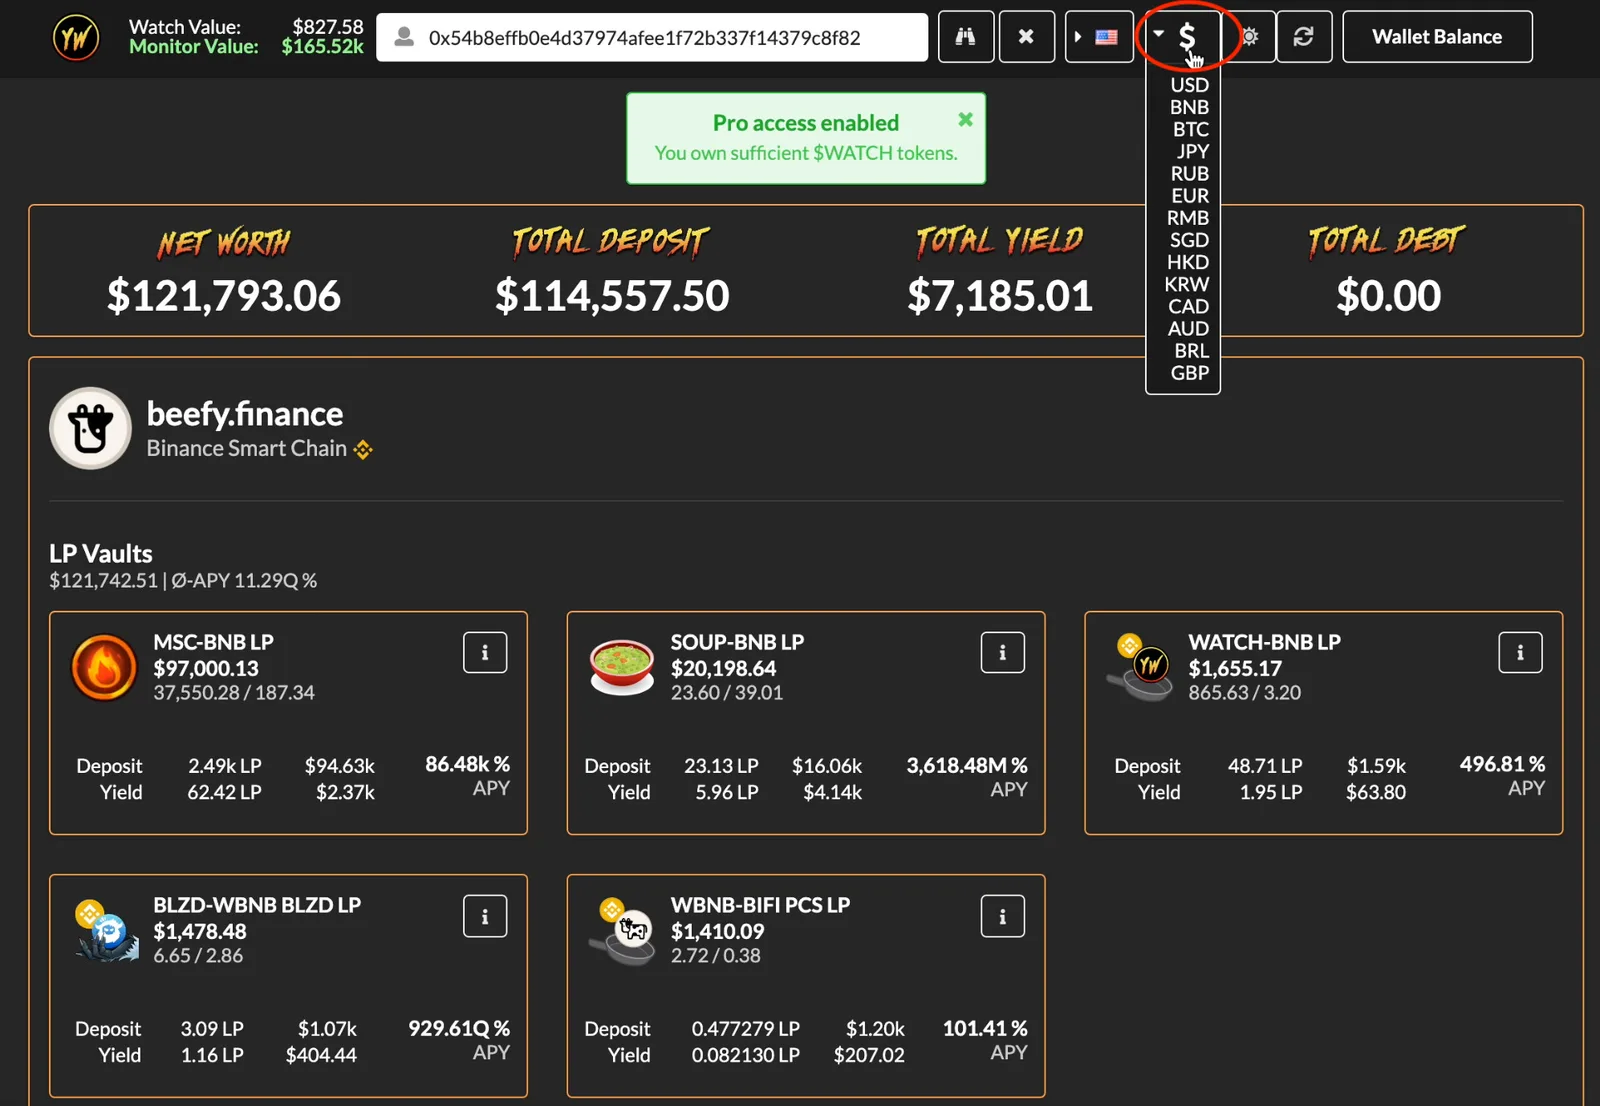Click the SOUP-BNB soup bowl icon
Screen dimensions: 1600x1106
[x=621, y=667]
